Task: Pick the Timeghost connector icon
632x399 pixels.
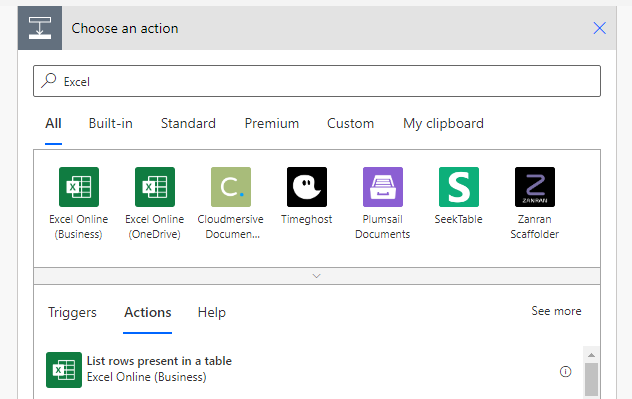Action: tap(307, 187)
